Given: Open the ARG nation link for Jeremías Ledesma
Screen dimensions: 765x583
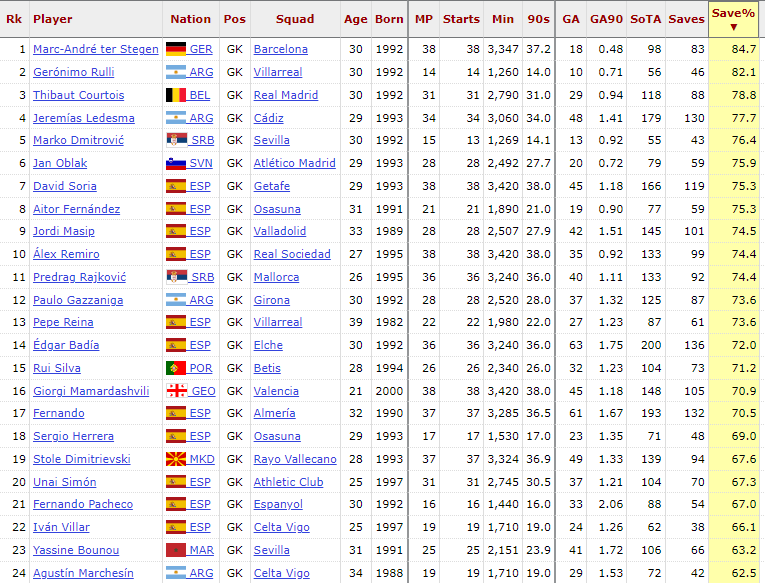Looking at the screenshot, I should click(201, 118).
